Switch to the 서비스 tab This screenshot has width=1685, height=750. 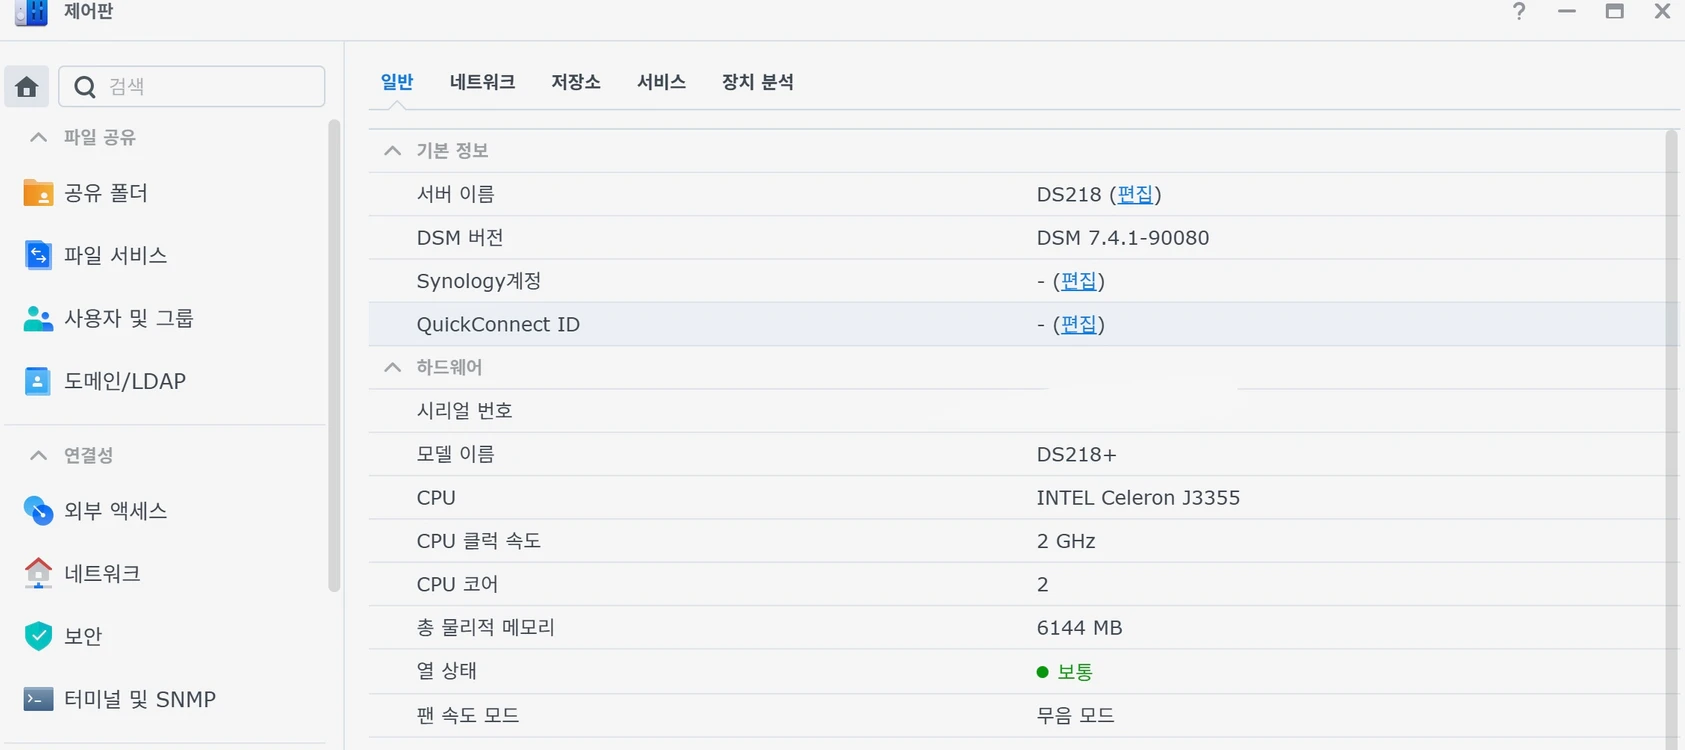[661, 82]
